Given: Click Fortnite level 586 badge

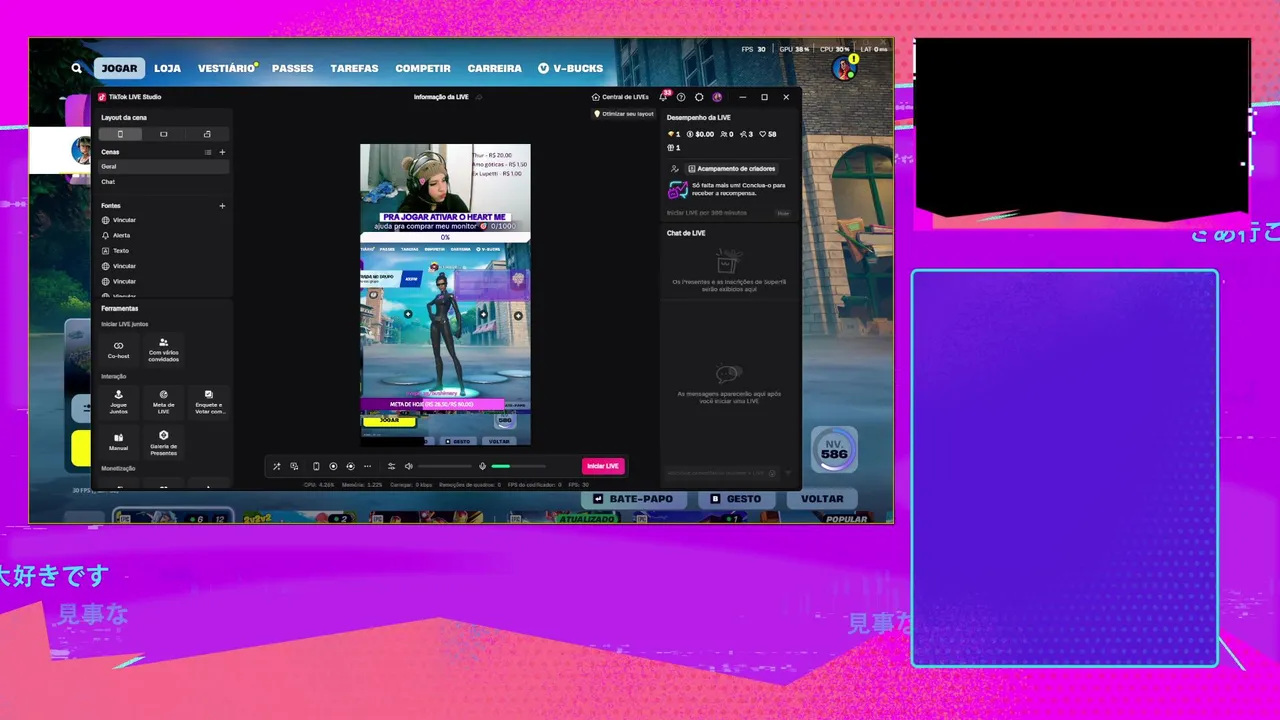Looking at the screenshot, I should [834, 451].
